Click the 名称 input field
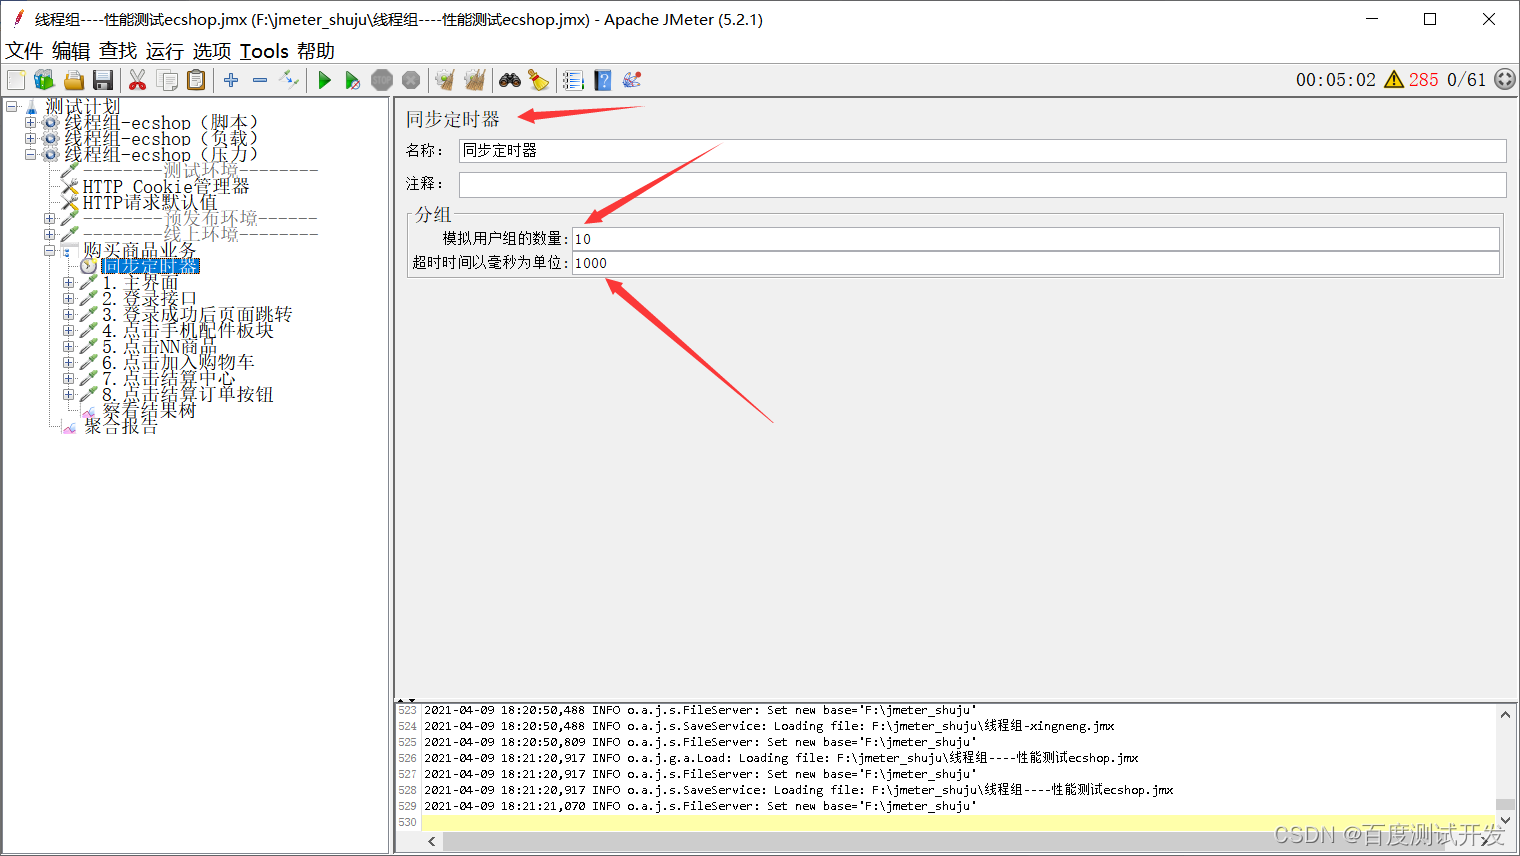 982,151
